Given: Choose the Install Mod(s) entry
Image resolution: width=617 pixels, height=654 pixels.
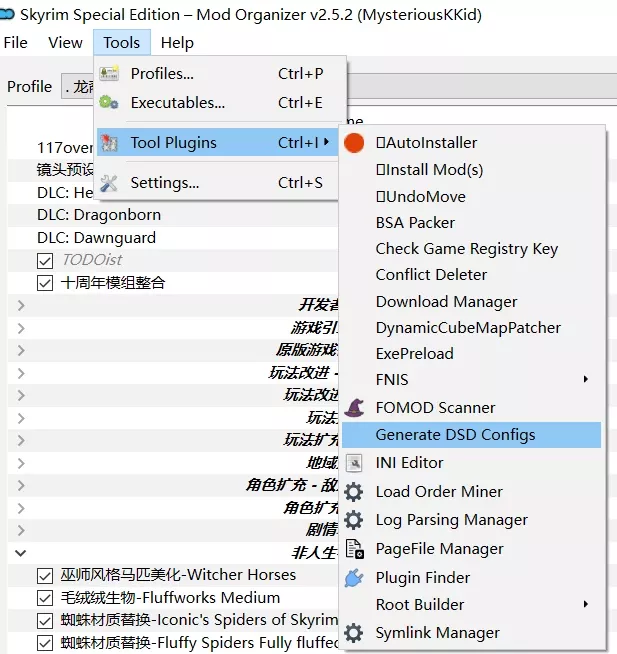Looking at the screenshot, I should pyautogui.click(x=471, y=170).
